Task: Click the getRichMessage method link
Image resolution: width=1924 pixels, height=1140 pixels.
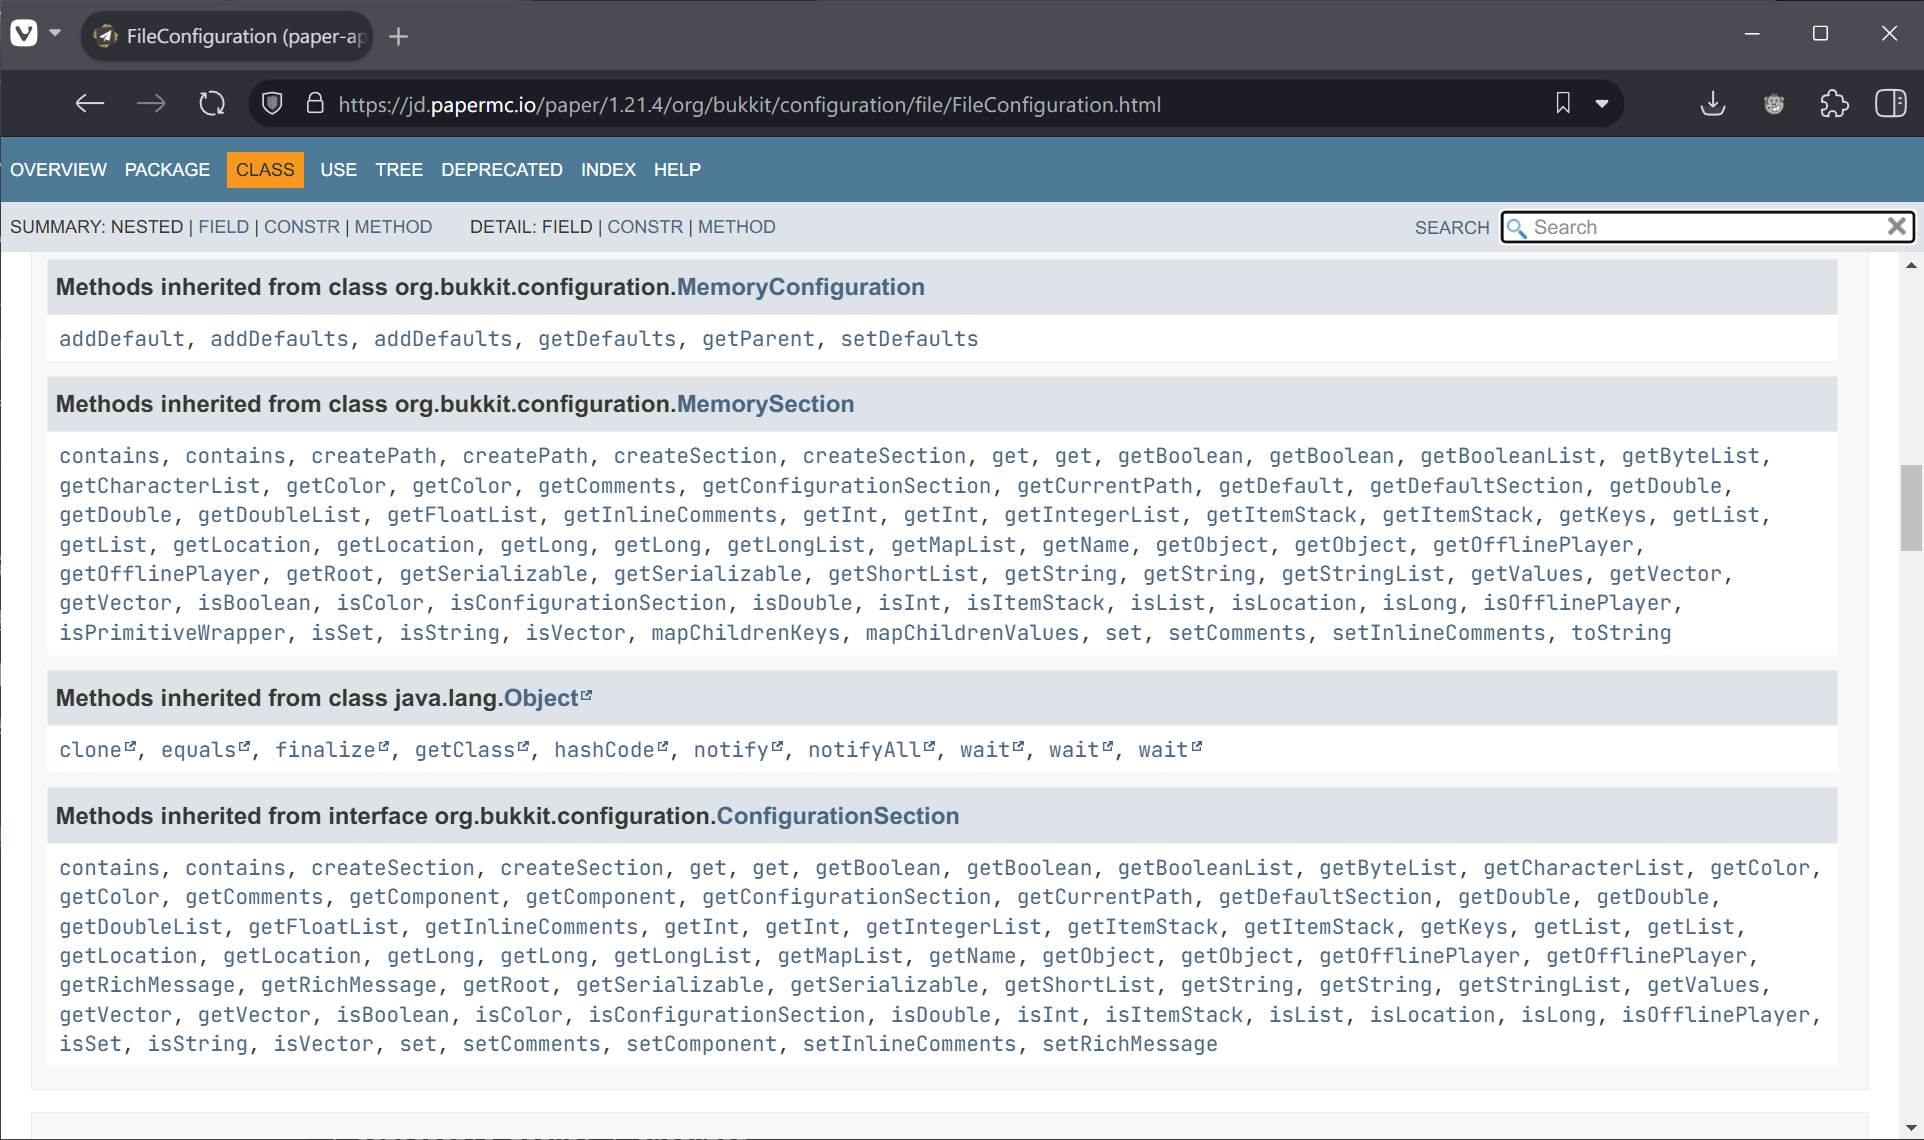Action: point(147,985)
